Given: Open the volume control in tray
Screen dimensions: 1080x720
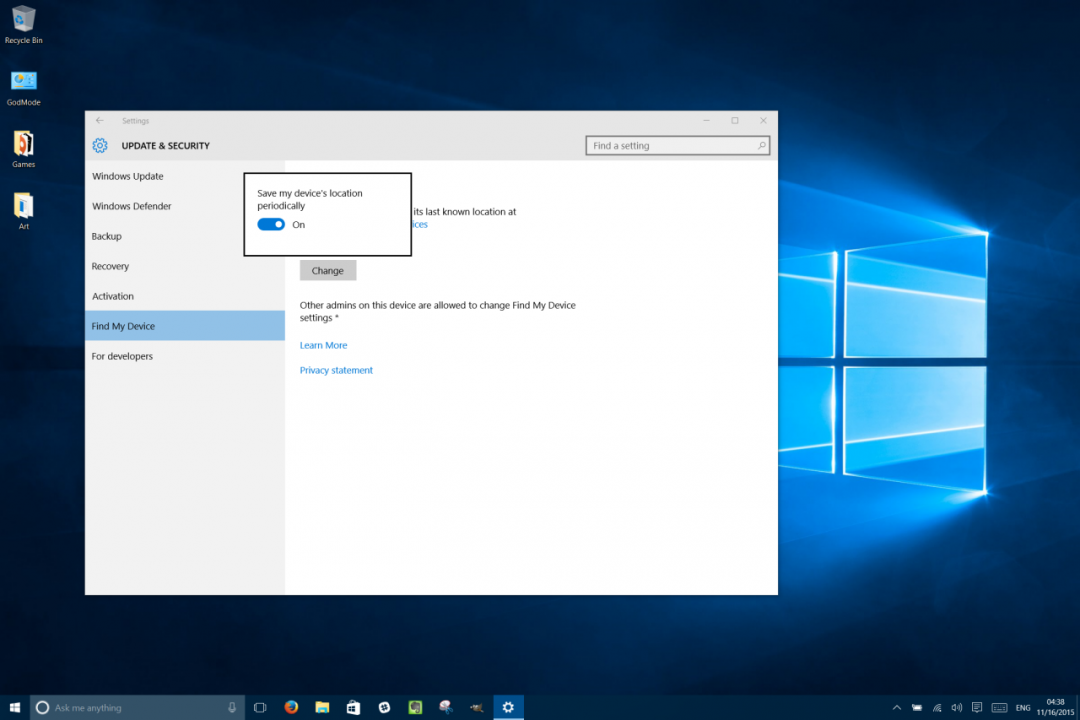Looking at the screenshot, I should pos(957,708).
